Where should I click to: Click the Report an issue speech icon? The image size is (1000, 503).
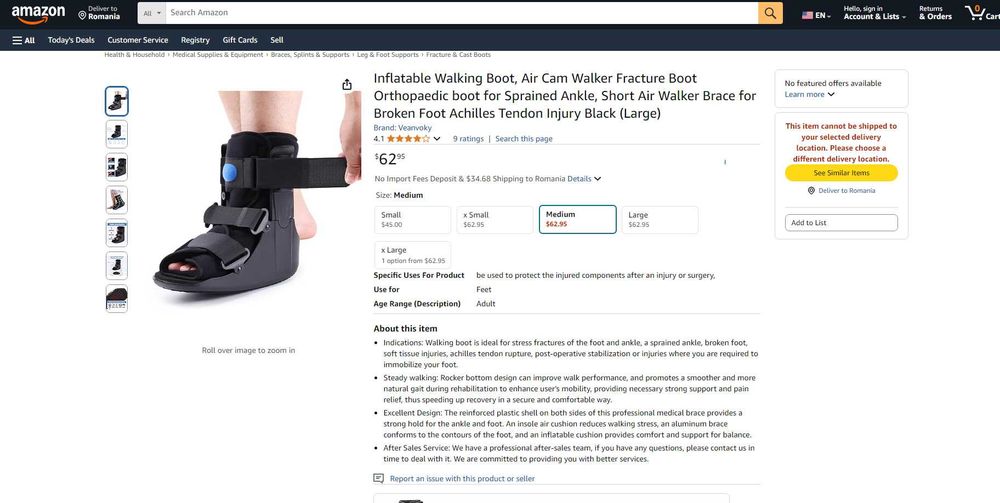378,478
